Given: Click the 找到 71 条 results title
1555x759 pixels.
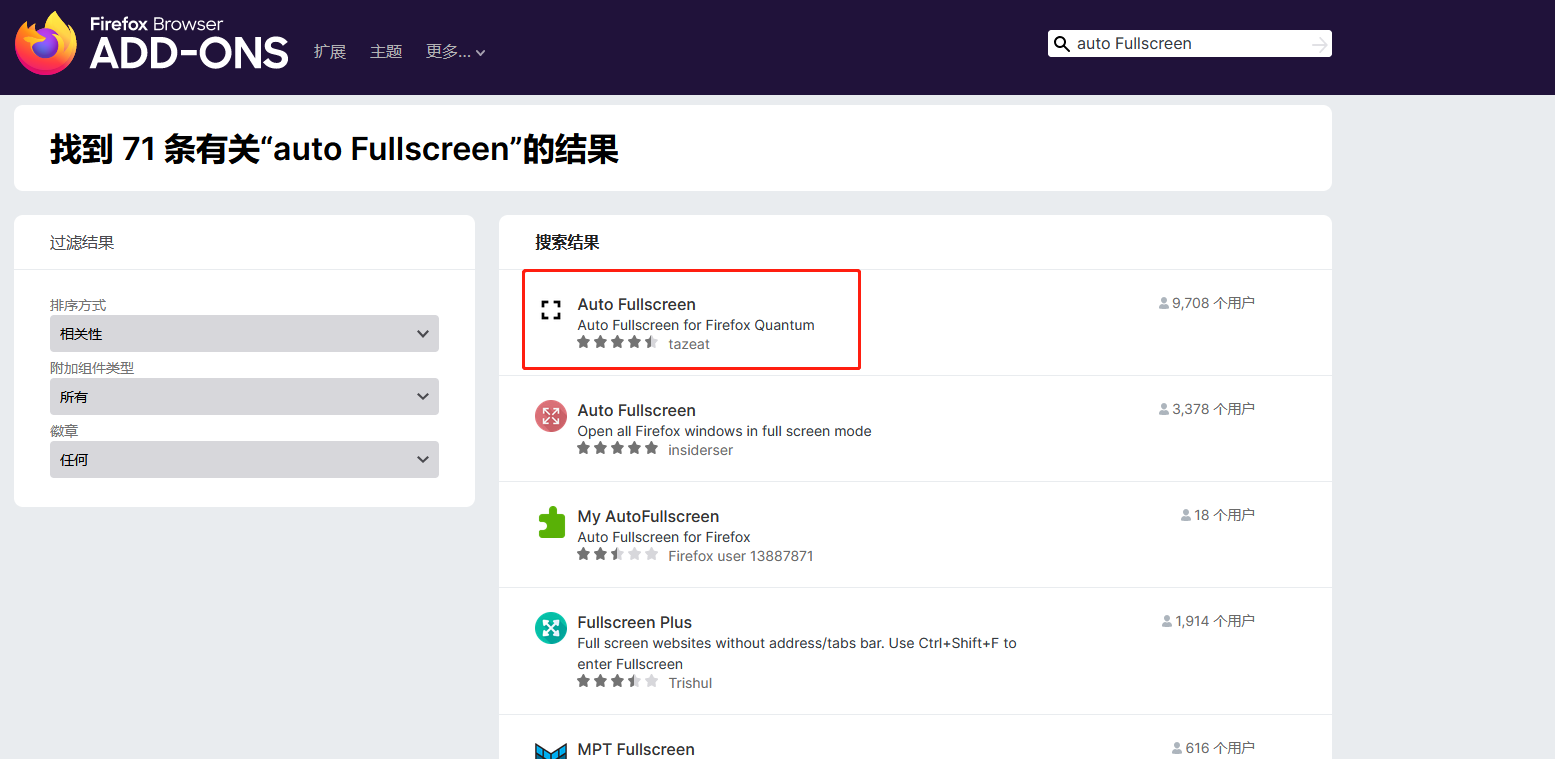Looking at the screenshot, I should (x=334, y=149).
